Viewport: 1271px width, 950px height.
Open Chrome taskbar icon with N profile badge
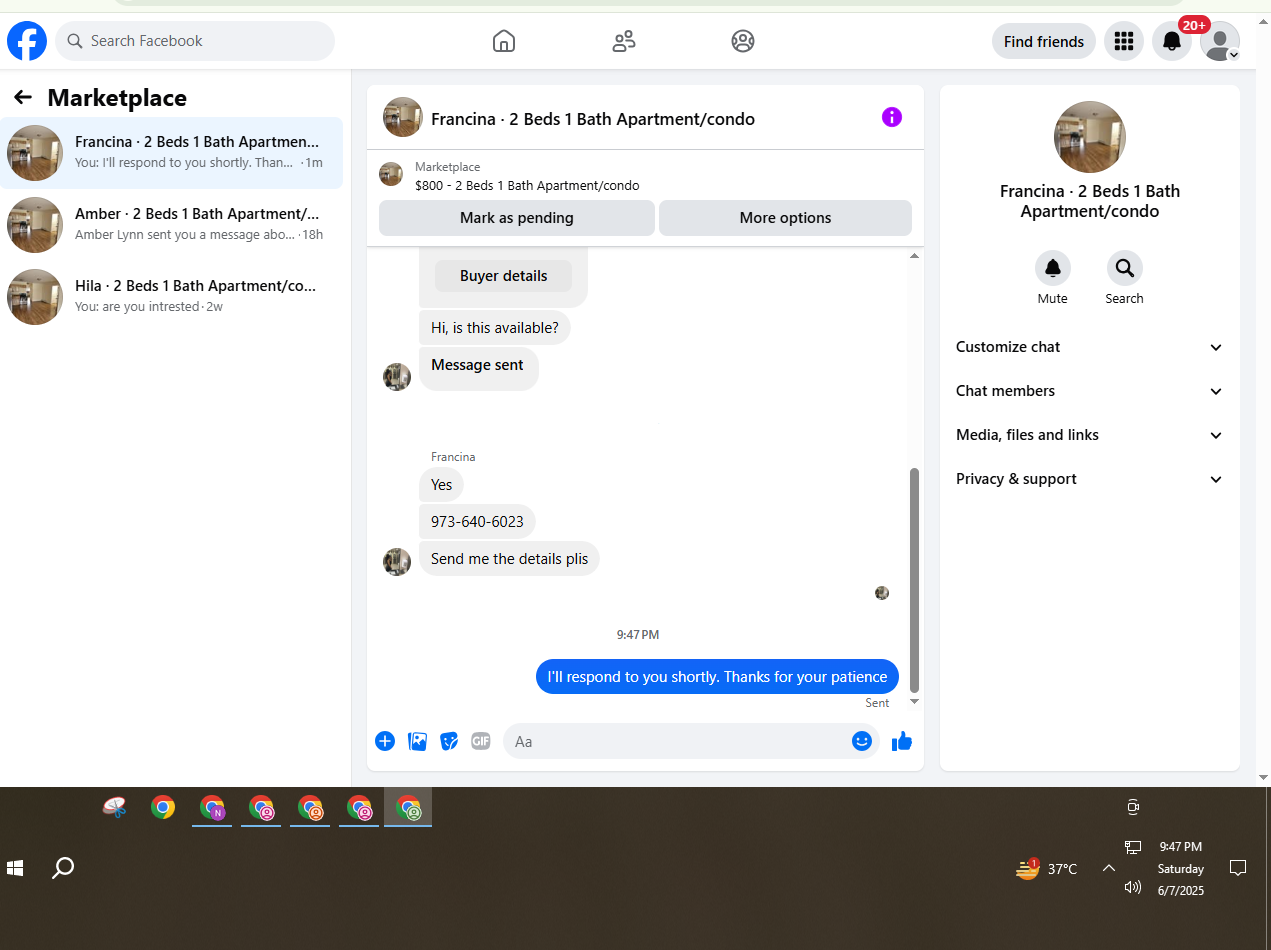click(212, 808)
